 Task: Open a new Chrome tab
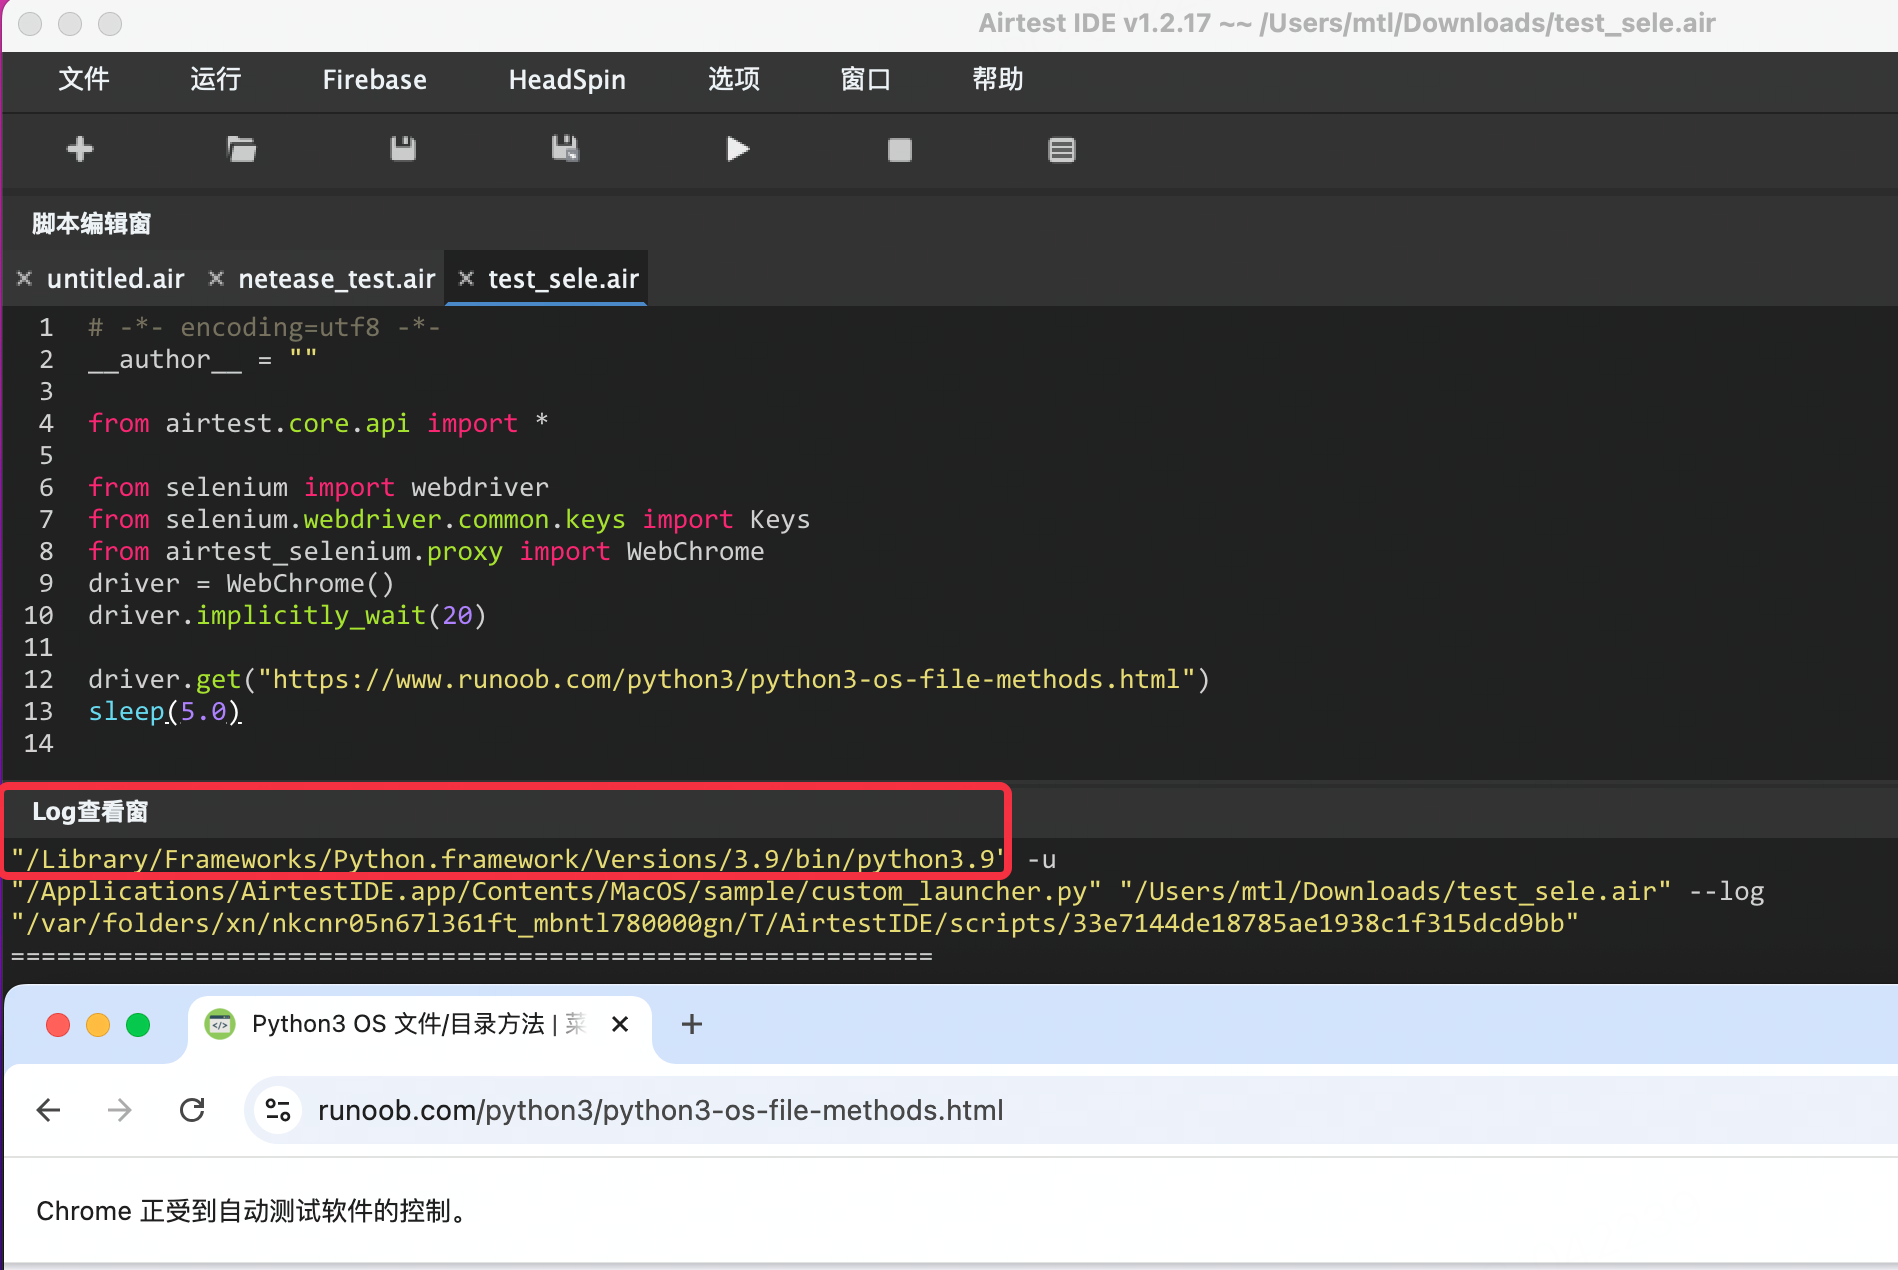691,1024
